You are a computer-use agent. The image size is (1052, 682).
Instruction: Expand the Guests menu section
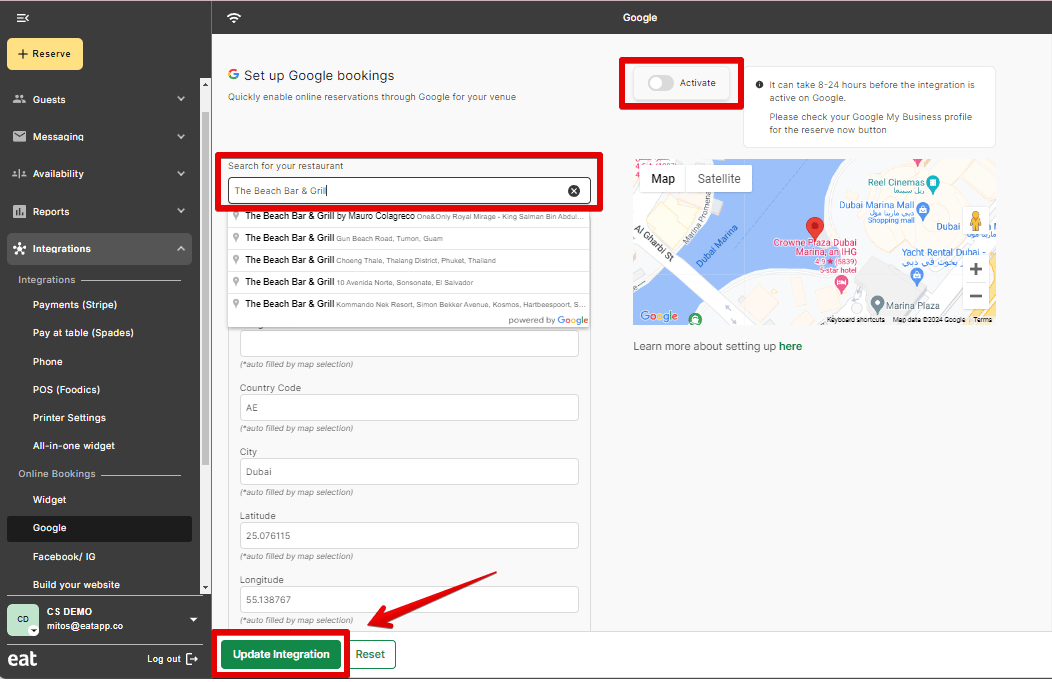click(181, 99)
